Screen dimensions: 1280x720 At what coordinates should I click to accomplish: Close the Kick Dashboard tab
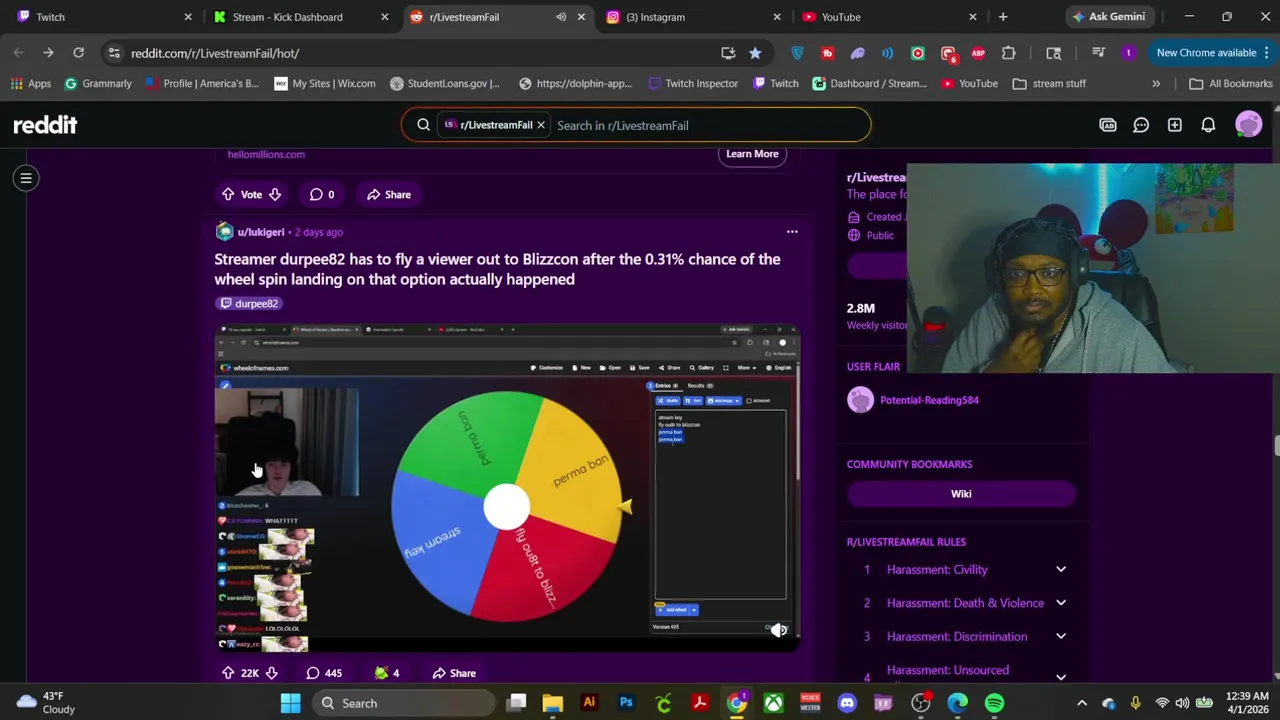coord(384,17)
